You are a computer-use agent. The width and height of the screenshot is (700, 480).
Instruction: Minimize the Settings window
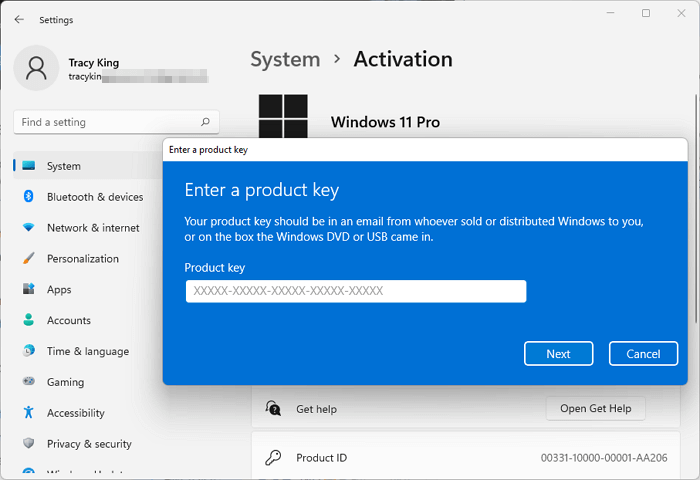coord(611,13)
